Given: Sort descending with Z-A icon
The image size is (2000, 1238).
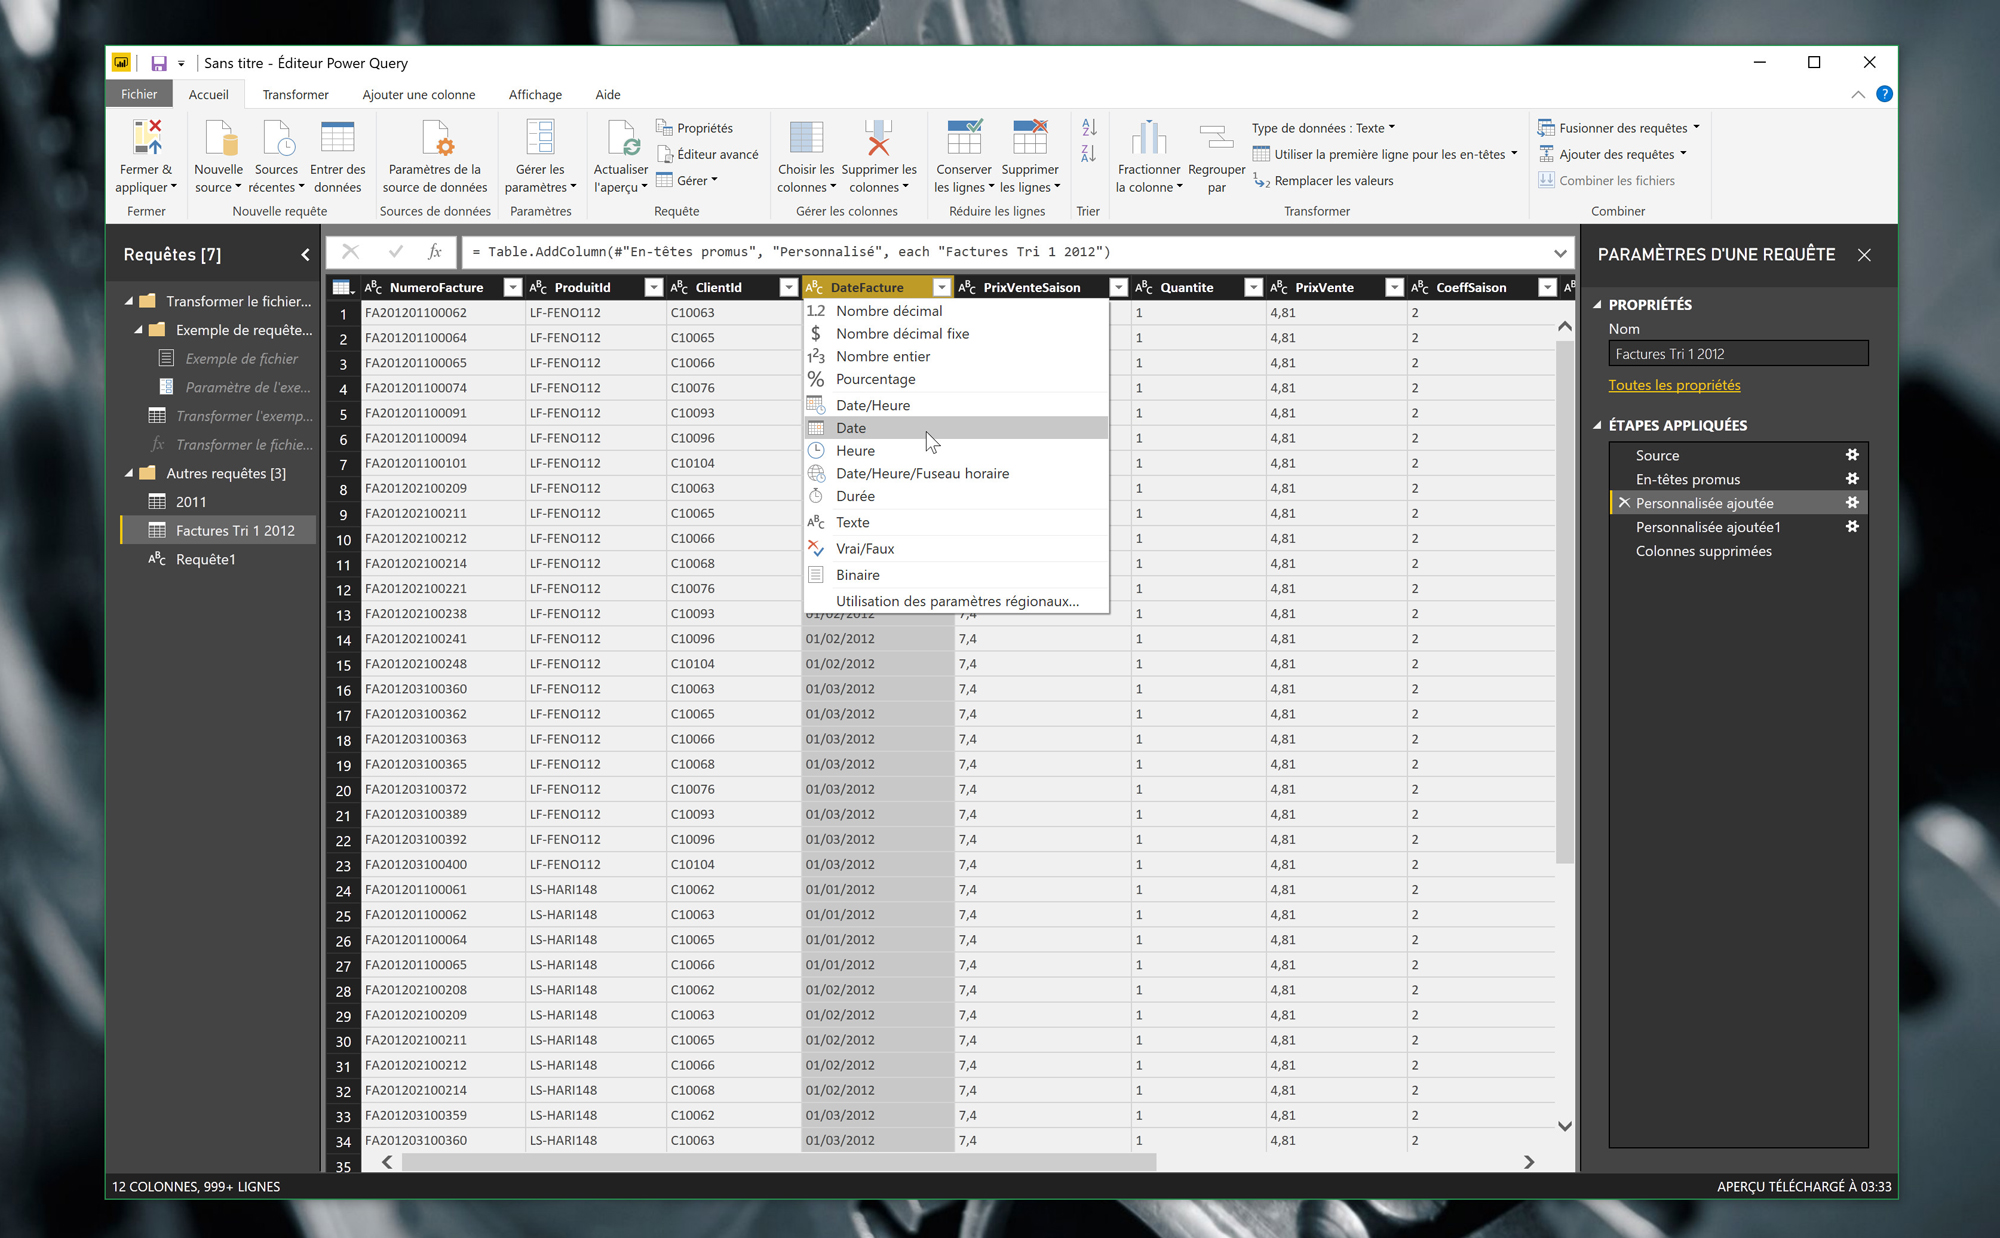Looking at the screenshot, I should (1089, 154).
